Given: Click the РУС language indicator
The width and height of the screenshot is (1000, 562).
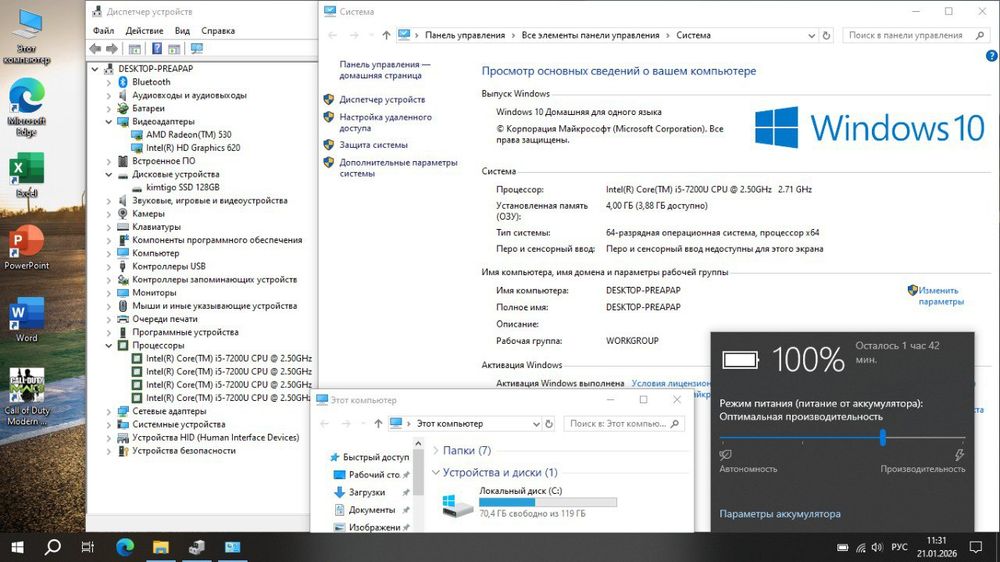Looking at the screenshot, I should [899, 547].
